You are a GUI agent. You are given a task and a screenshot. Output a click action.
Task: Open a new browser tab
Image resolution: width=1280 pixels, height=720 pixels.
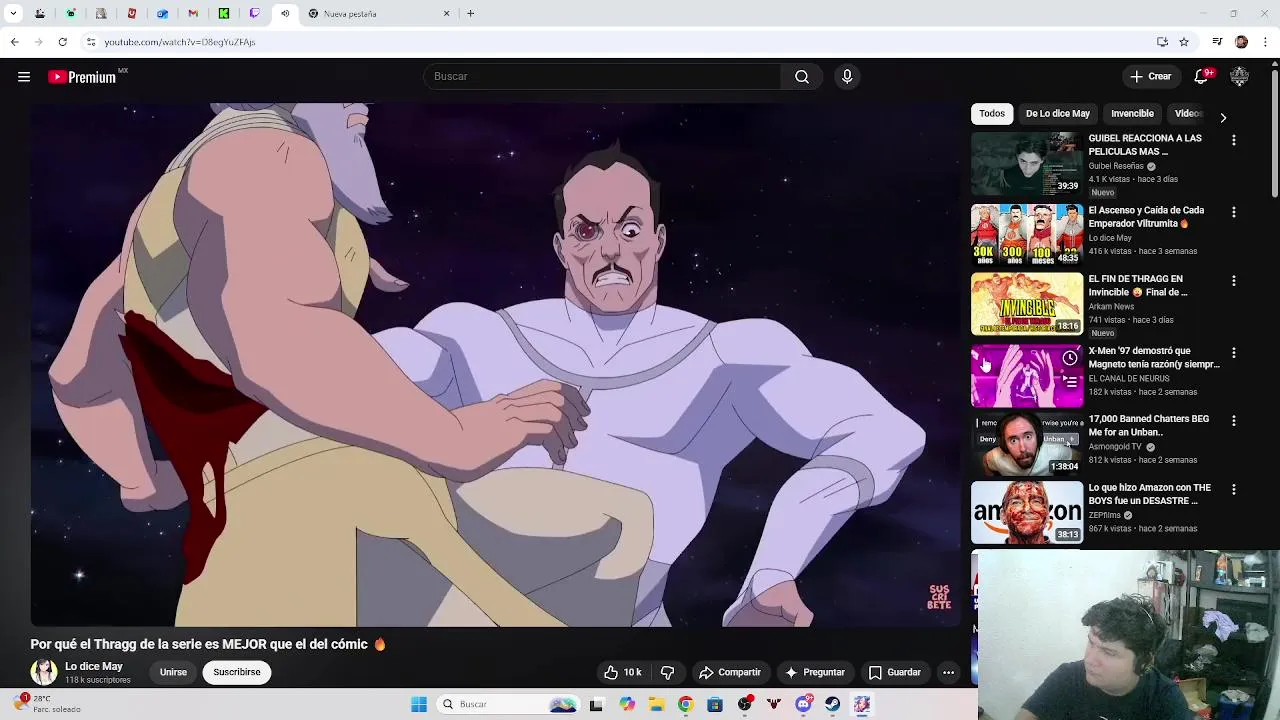pyautogui.click(x=470, y=14)
